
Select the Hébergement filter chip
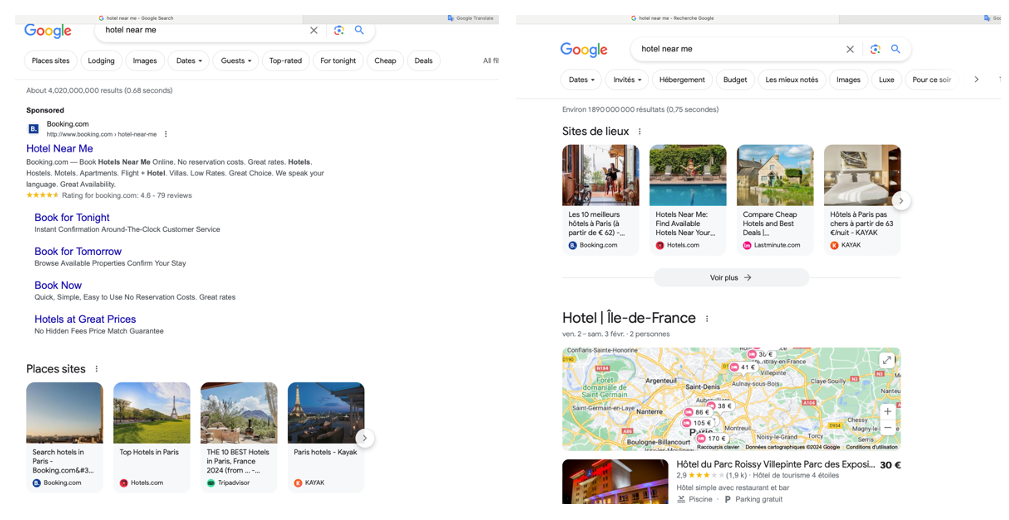pyautogui.click(x=682, y=80)
